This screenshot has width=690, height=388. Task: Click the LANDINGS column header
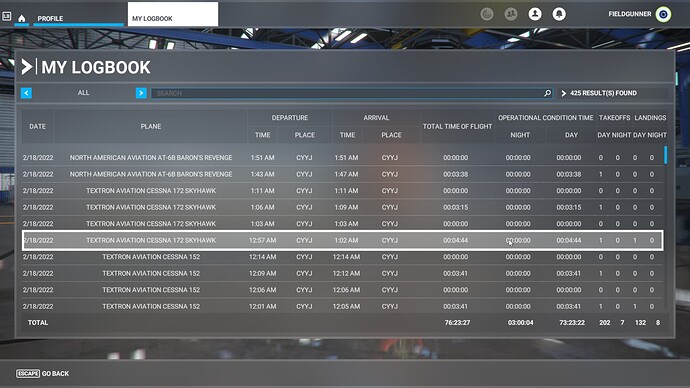650,118
